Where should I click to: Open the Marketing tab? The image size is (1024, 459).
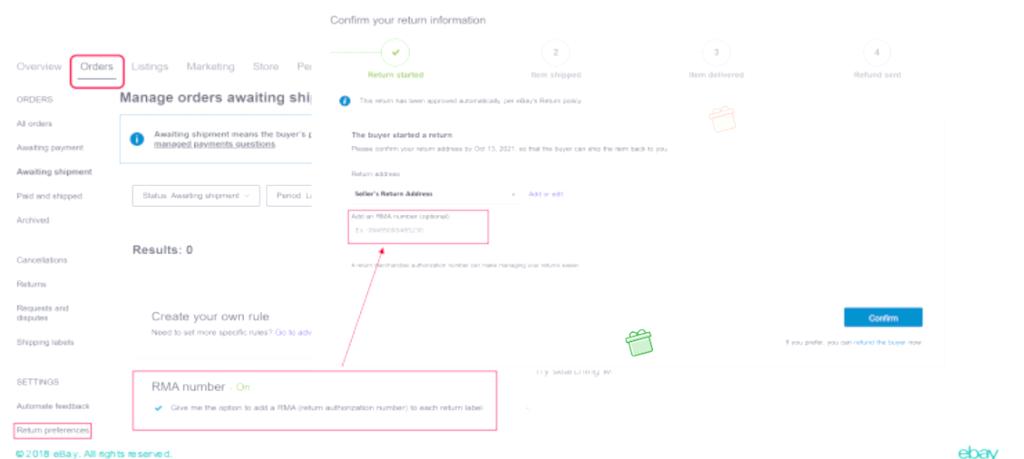pyautogui.click(x=210, y=67)
